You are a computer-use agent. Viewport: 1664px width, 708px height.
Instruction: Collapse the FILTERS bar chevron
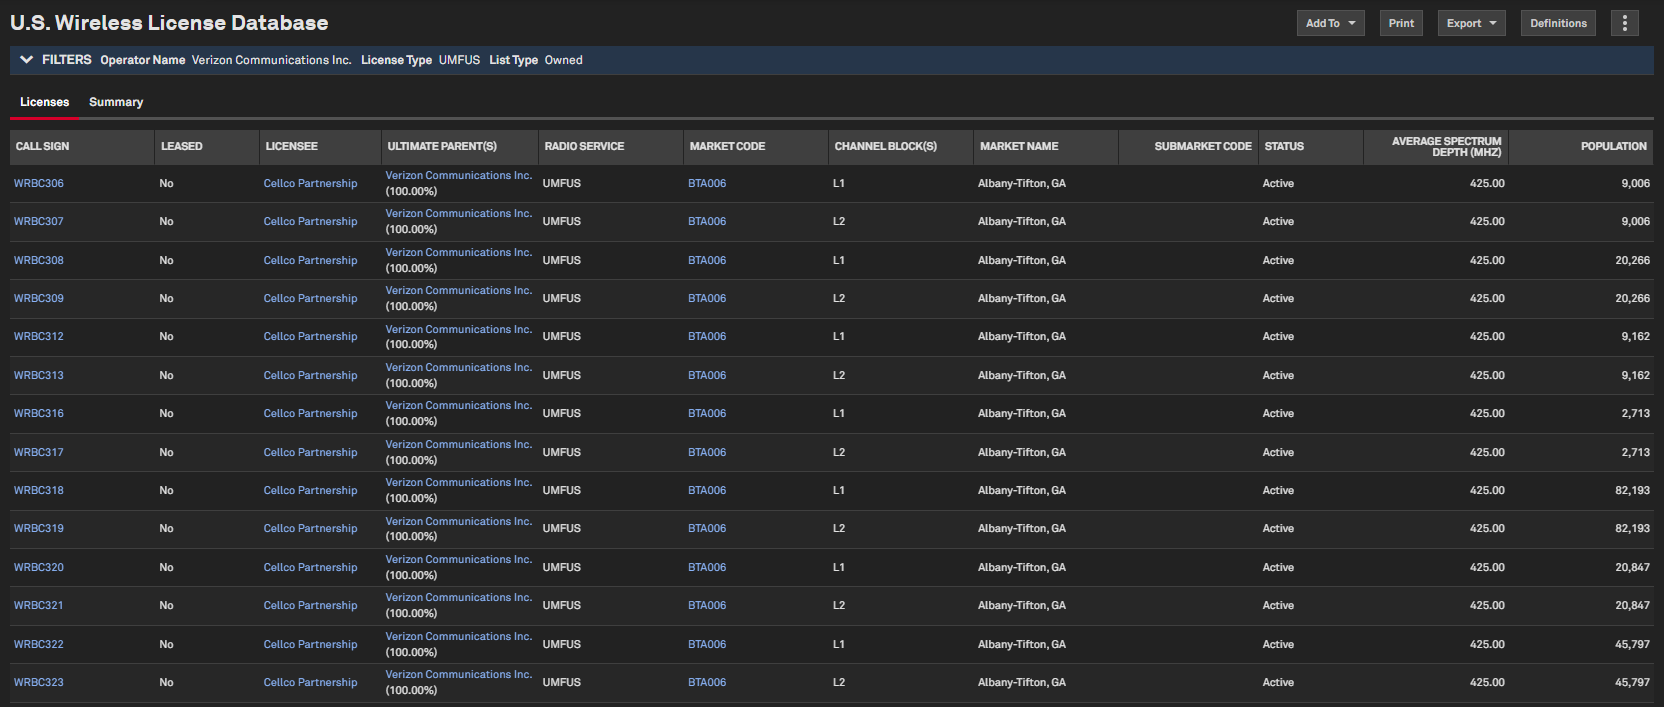click(27, 60)
